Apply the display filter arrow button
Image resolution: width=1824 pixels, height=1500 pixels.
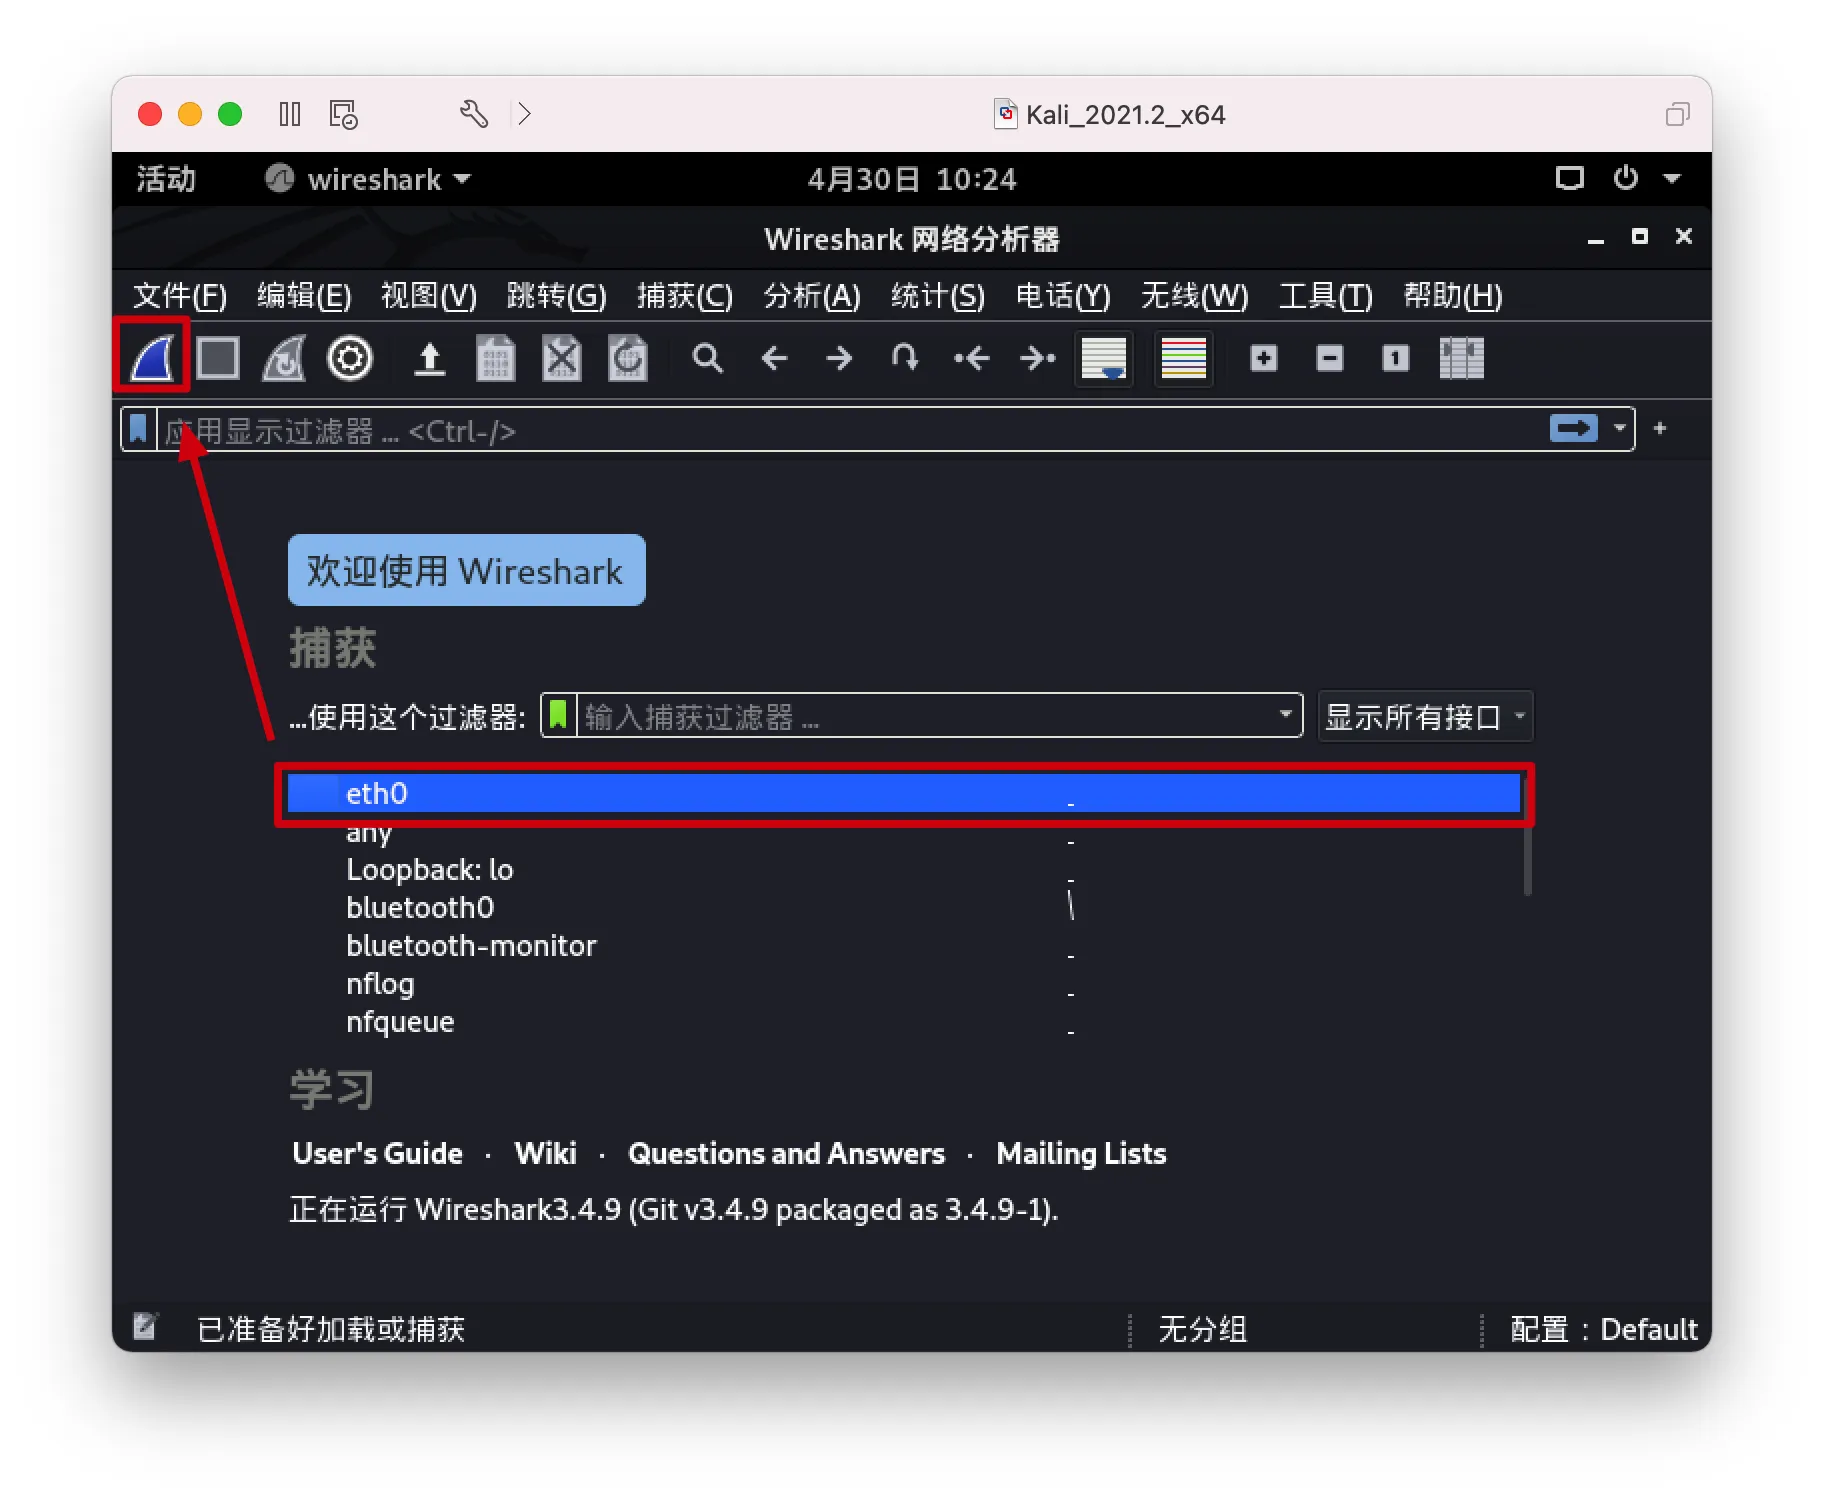[1574, 429]
